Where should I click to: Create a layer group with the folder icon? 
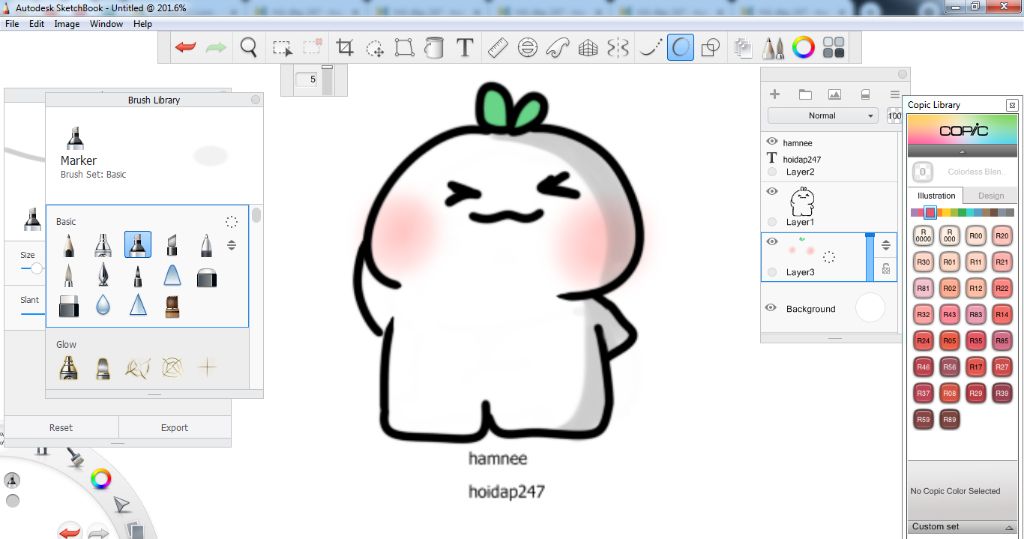tap(805, 94)
